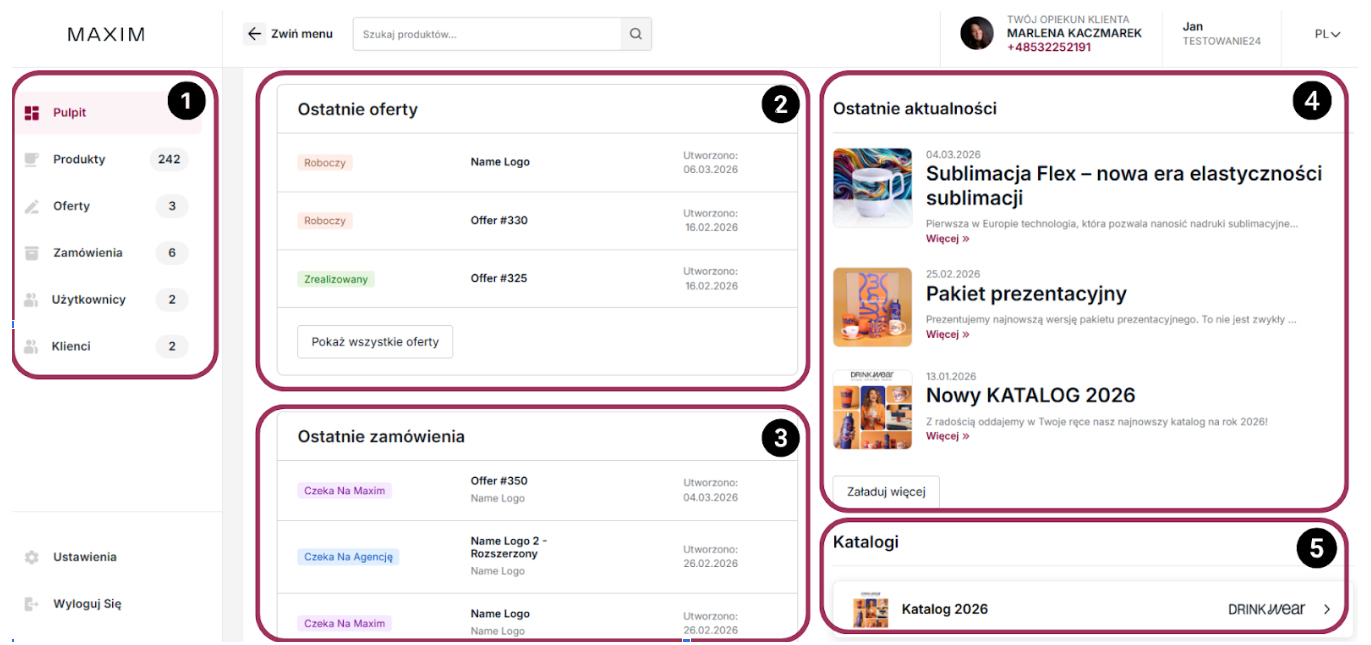Click the Wyloguj Się logout icon

pos(32,604)
